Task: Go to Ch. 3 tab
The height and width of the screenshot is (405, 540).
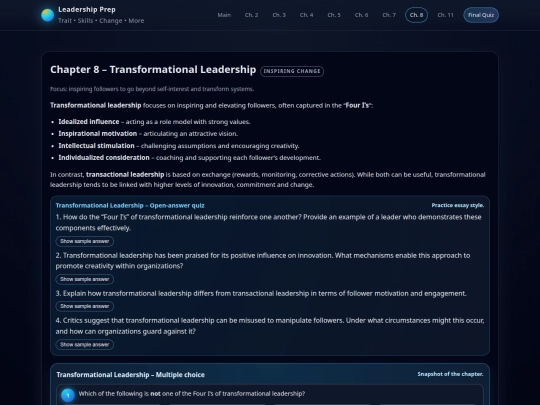Action: (279, 15)
